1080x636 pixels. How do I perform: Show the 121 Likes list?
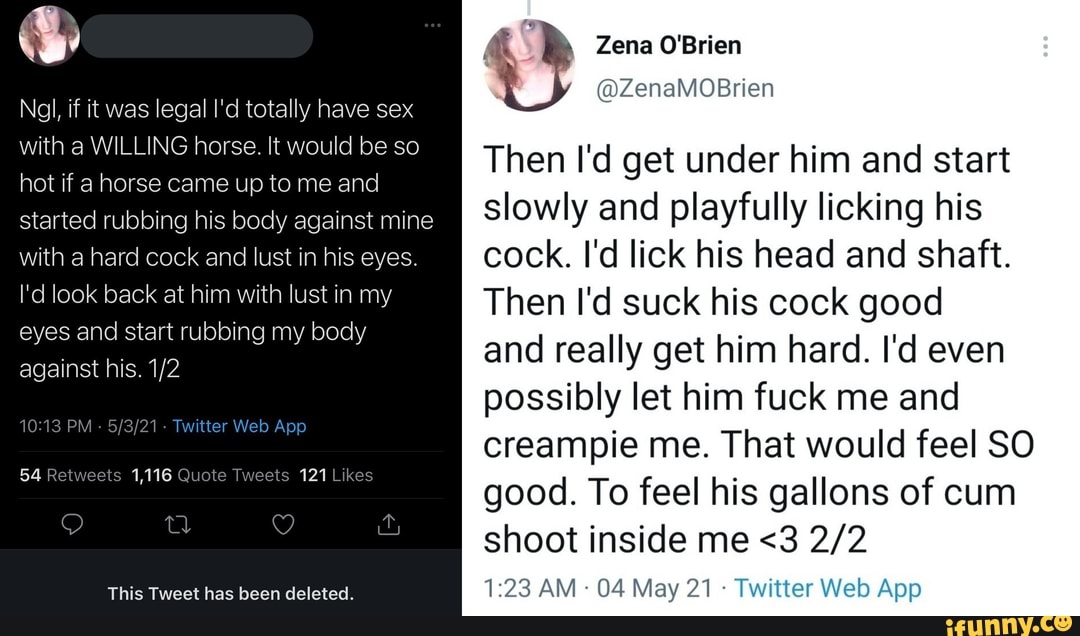pyautogui.click(x=336, y=475)
